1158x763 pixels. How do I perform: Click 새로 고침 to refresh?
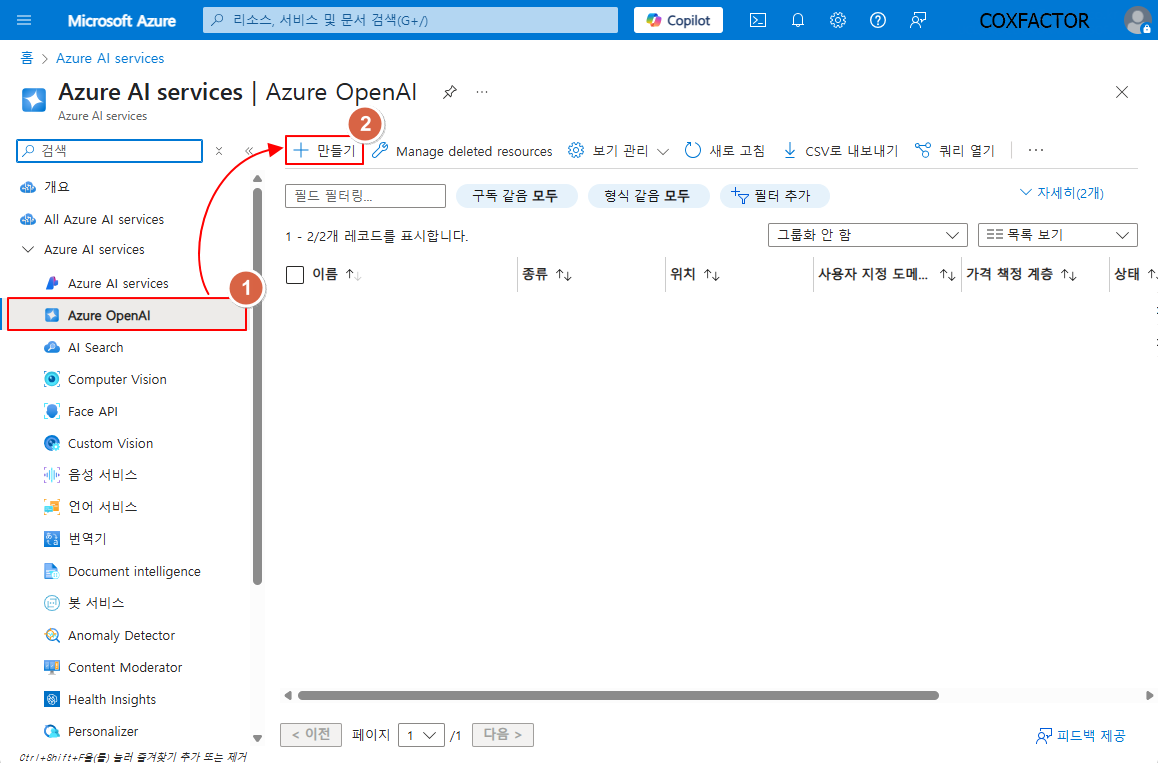click(x=724, y=151)
